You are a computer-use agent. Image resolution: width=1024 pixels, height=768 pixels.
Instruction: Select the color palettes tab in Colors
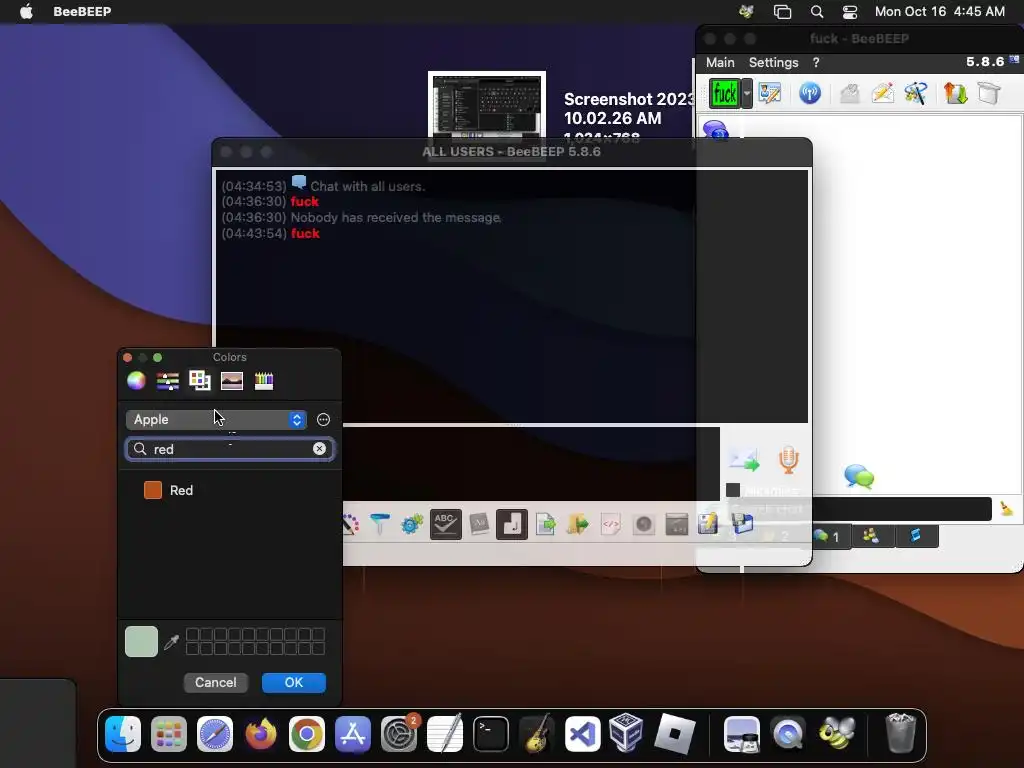tap(200, 380)
